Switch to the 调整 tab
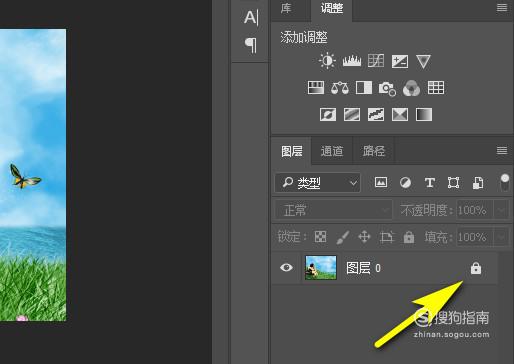Image resolution: width=514 pixels, height=364 pixels. point(332,8)
